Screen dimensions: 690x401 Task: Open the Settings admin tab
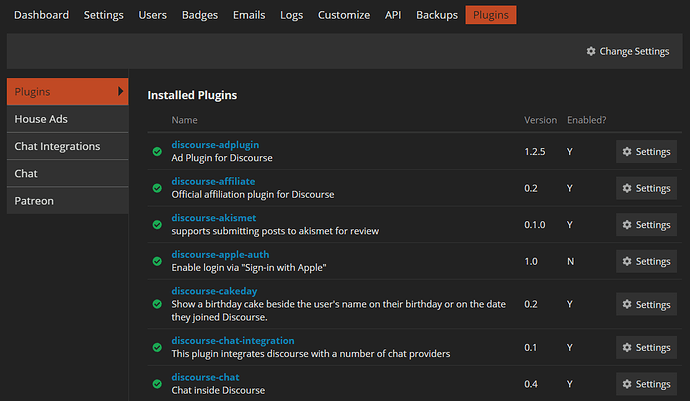(103, 15)
